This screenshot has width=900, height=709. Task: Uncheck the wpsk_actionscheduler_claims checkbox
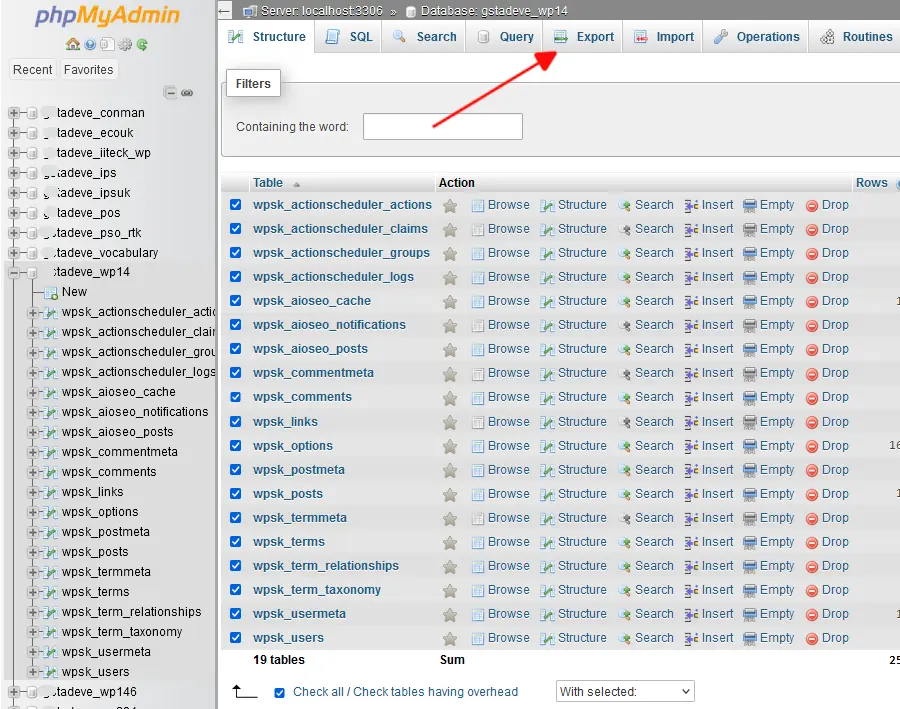[235, 228]
